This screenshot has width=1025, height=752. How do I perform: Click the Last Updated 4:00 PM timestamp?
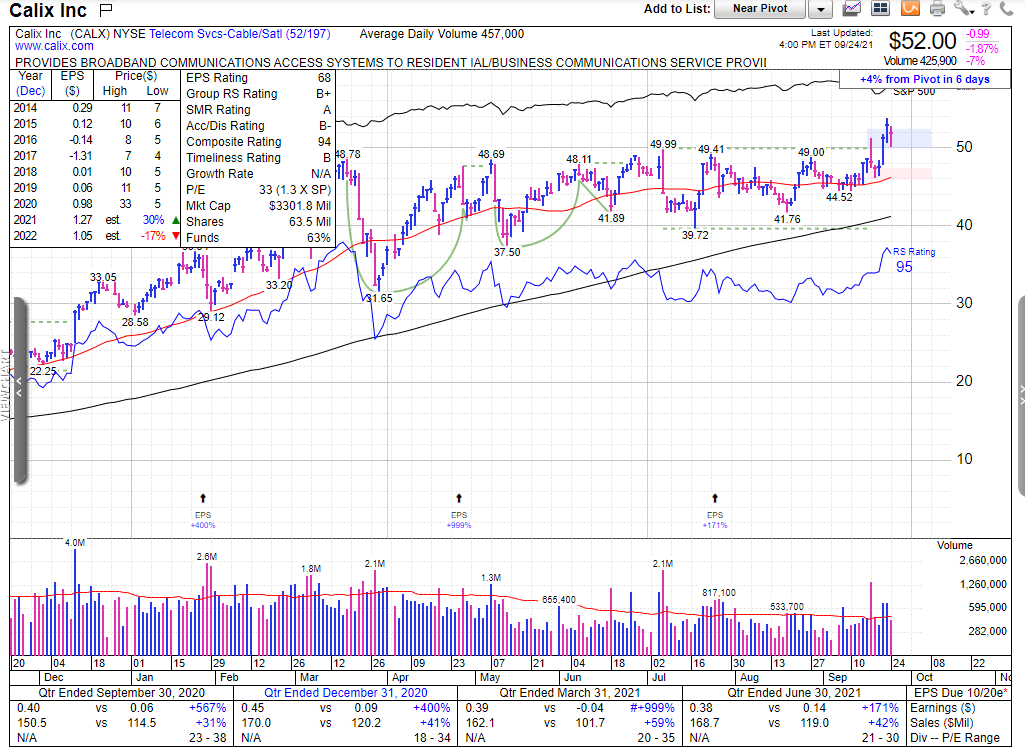pyautogui.click(x=826, y=39)
